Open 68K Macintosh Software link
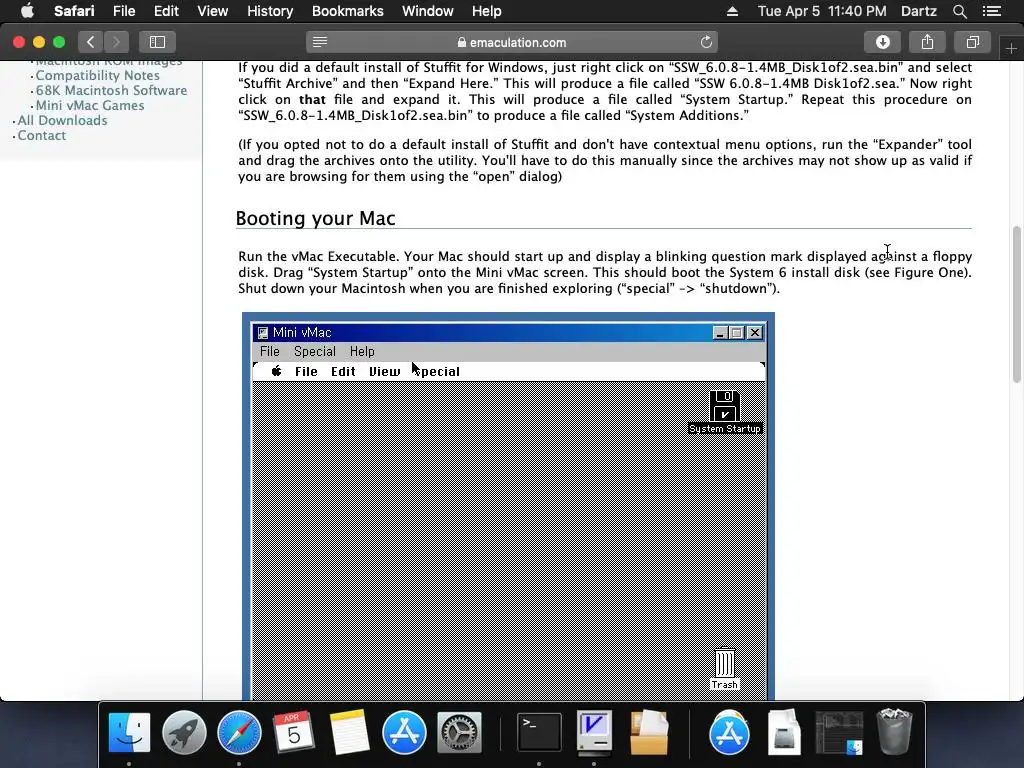1024x768 pixels. click(x=111, y=90)
